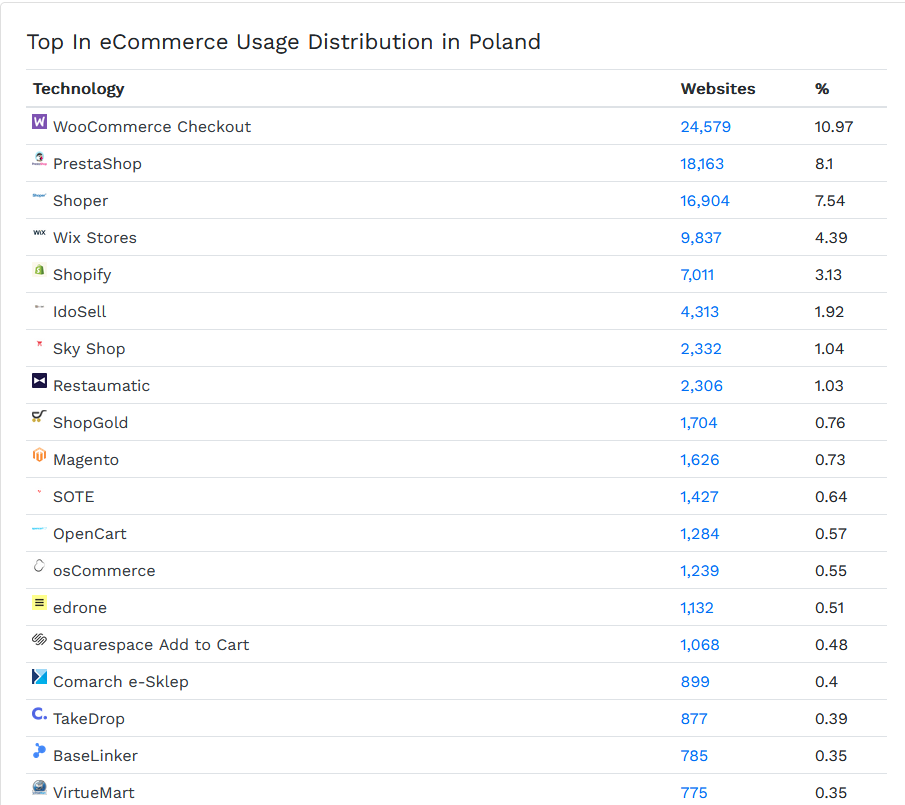
Task: Click the VirtueMart logo icon
Action: (x=39, y=788)
